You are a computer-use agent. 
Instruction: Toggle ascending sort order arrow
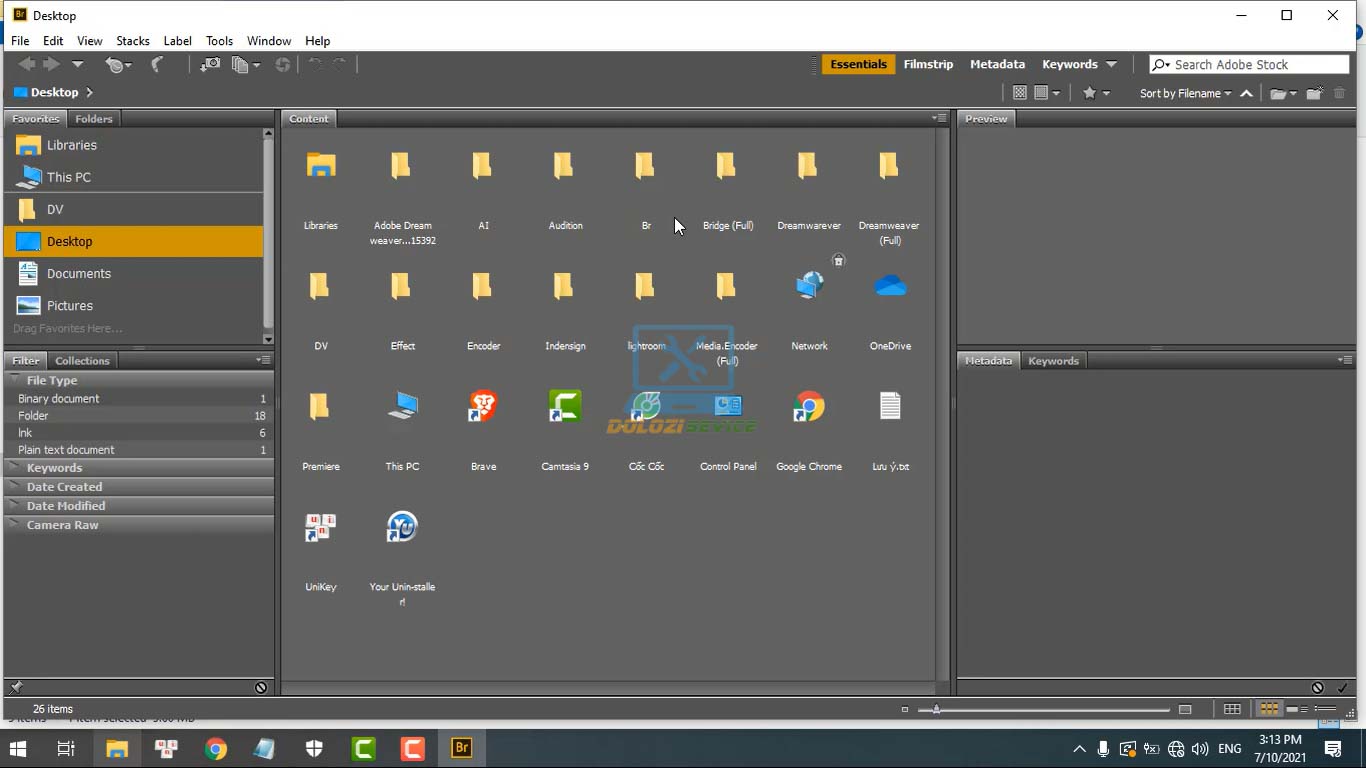click(1247, 93)
